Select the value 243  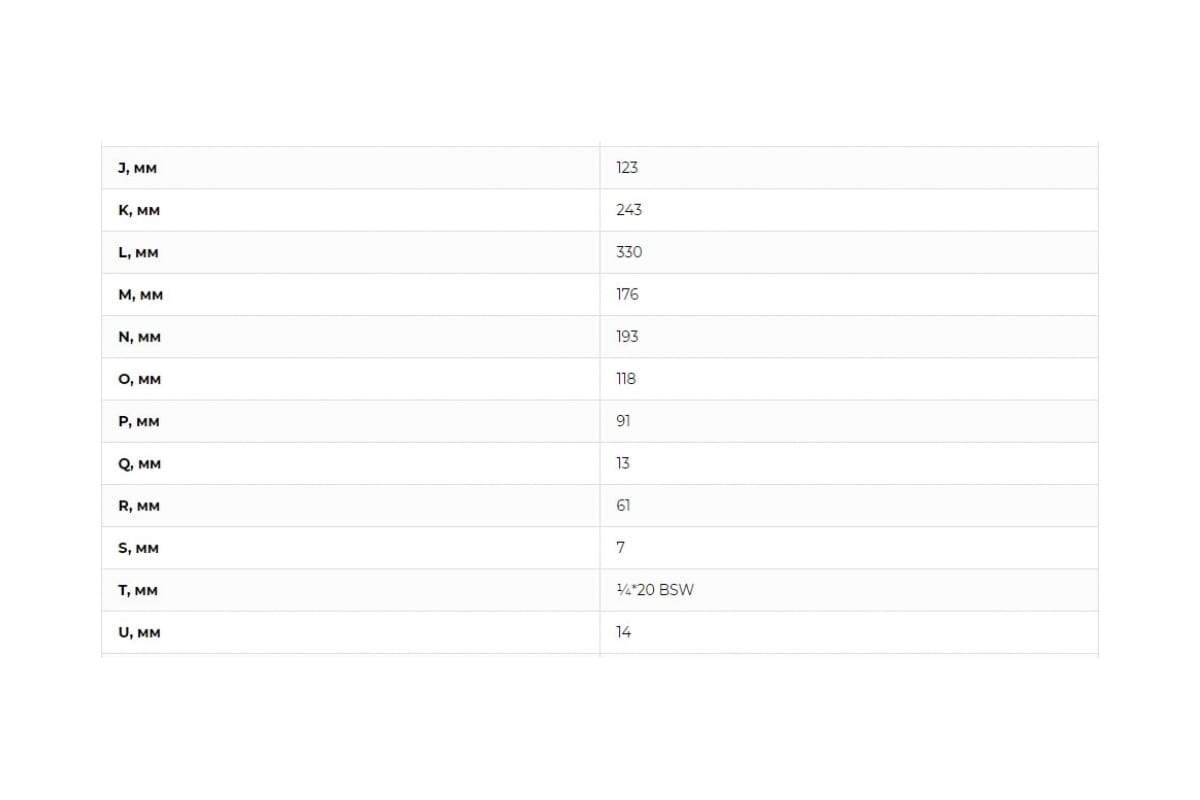coord(629,210)
